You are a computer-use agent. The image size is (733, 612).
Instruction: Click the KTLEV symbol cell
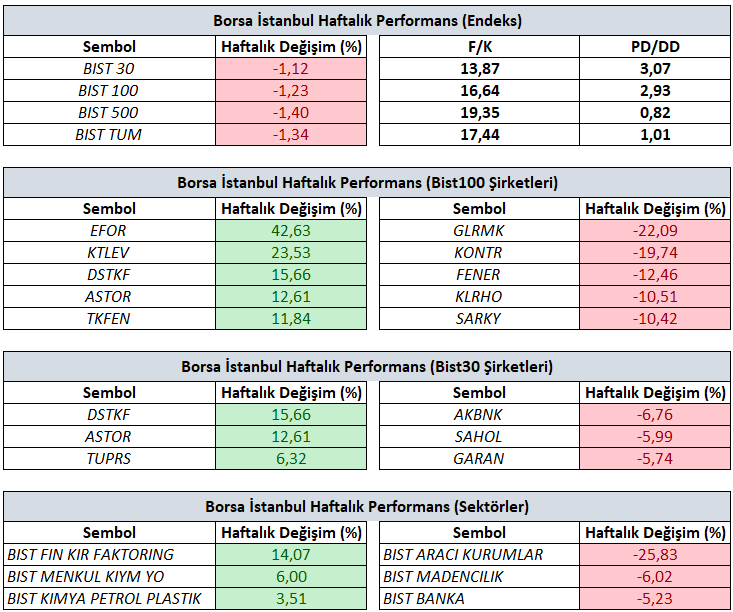coord(109,253)
